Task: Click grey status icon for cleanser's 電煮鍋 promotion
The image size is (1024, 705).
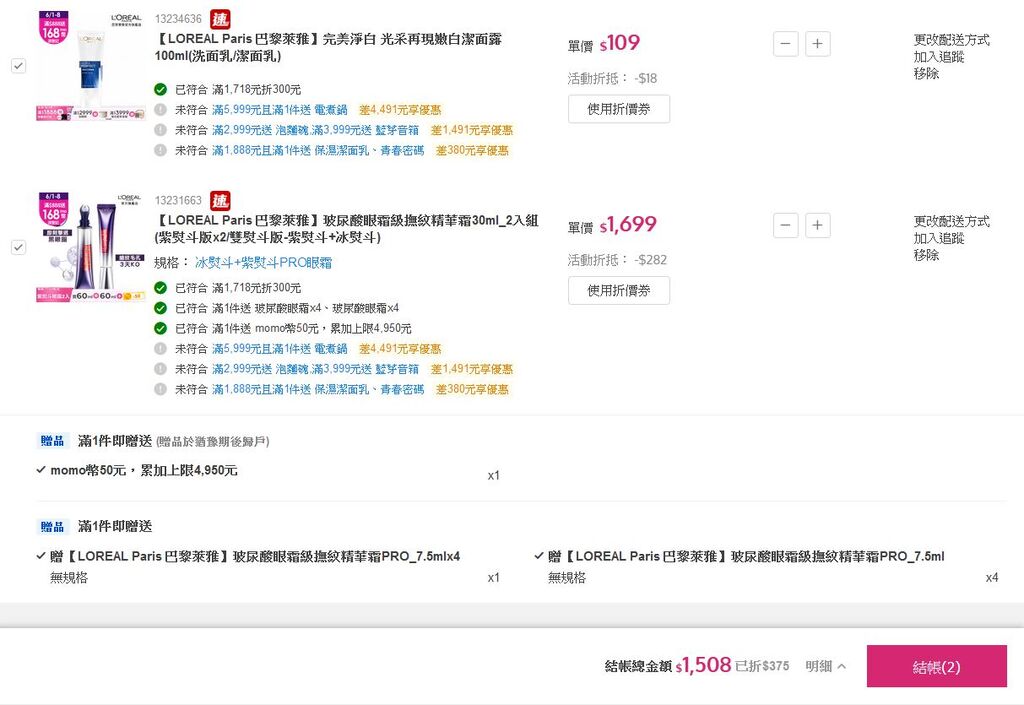Action: [x=161, y=110]
